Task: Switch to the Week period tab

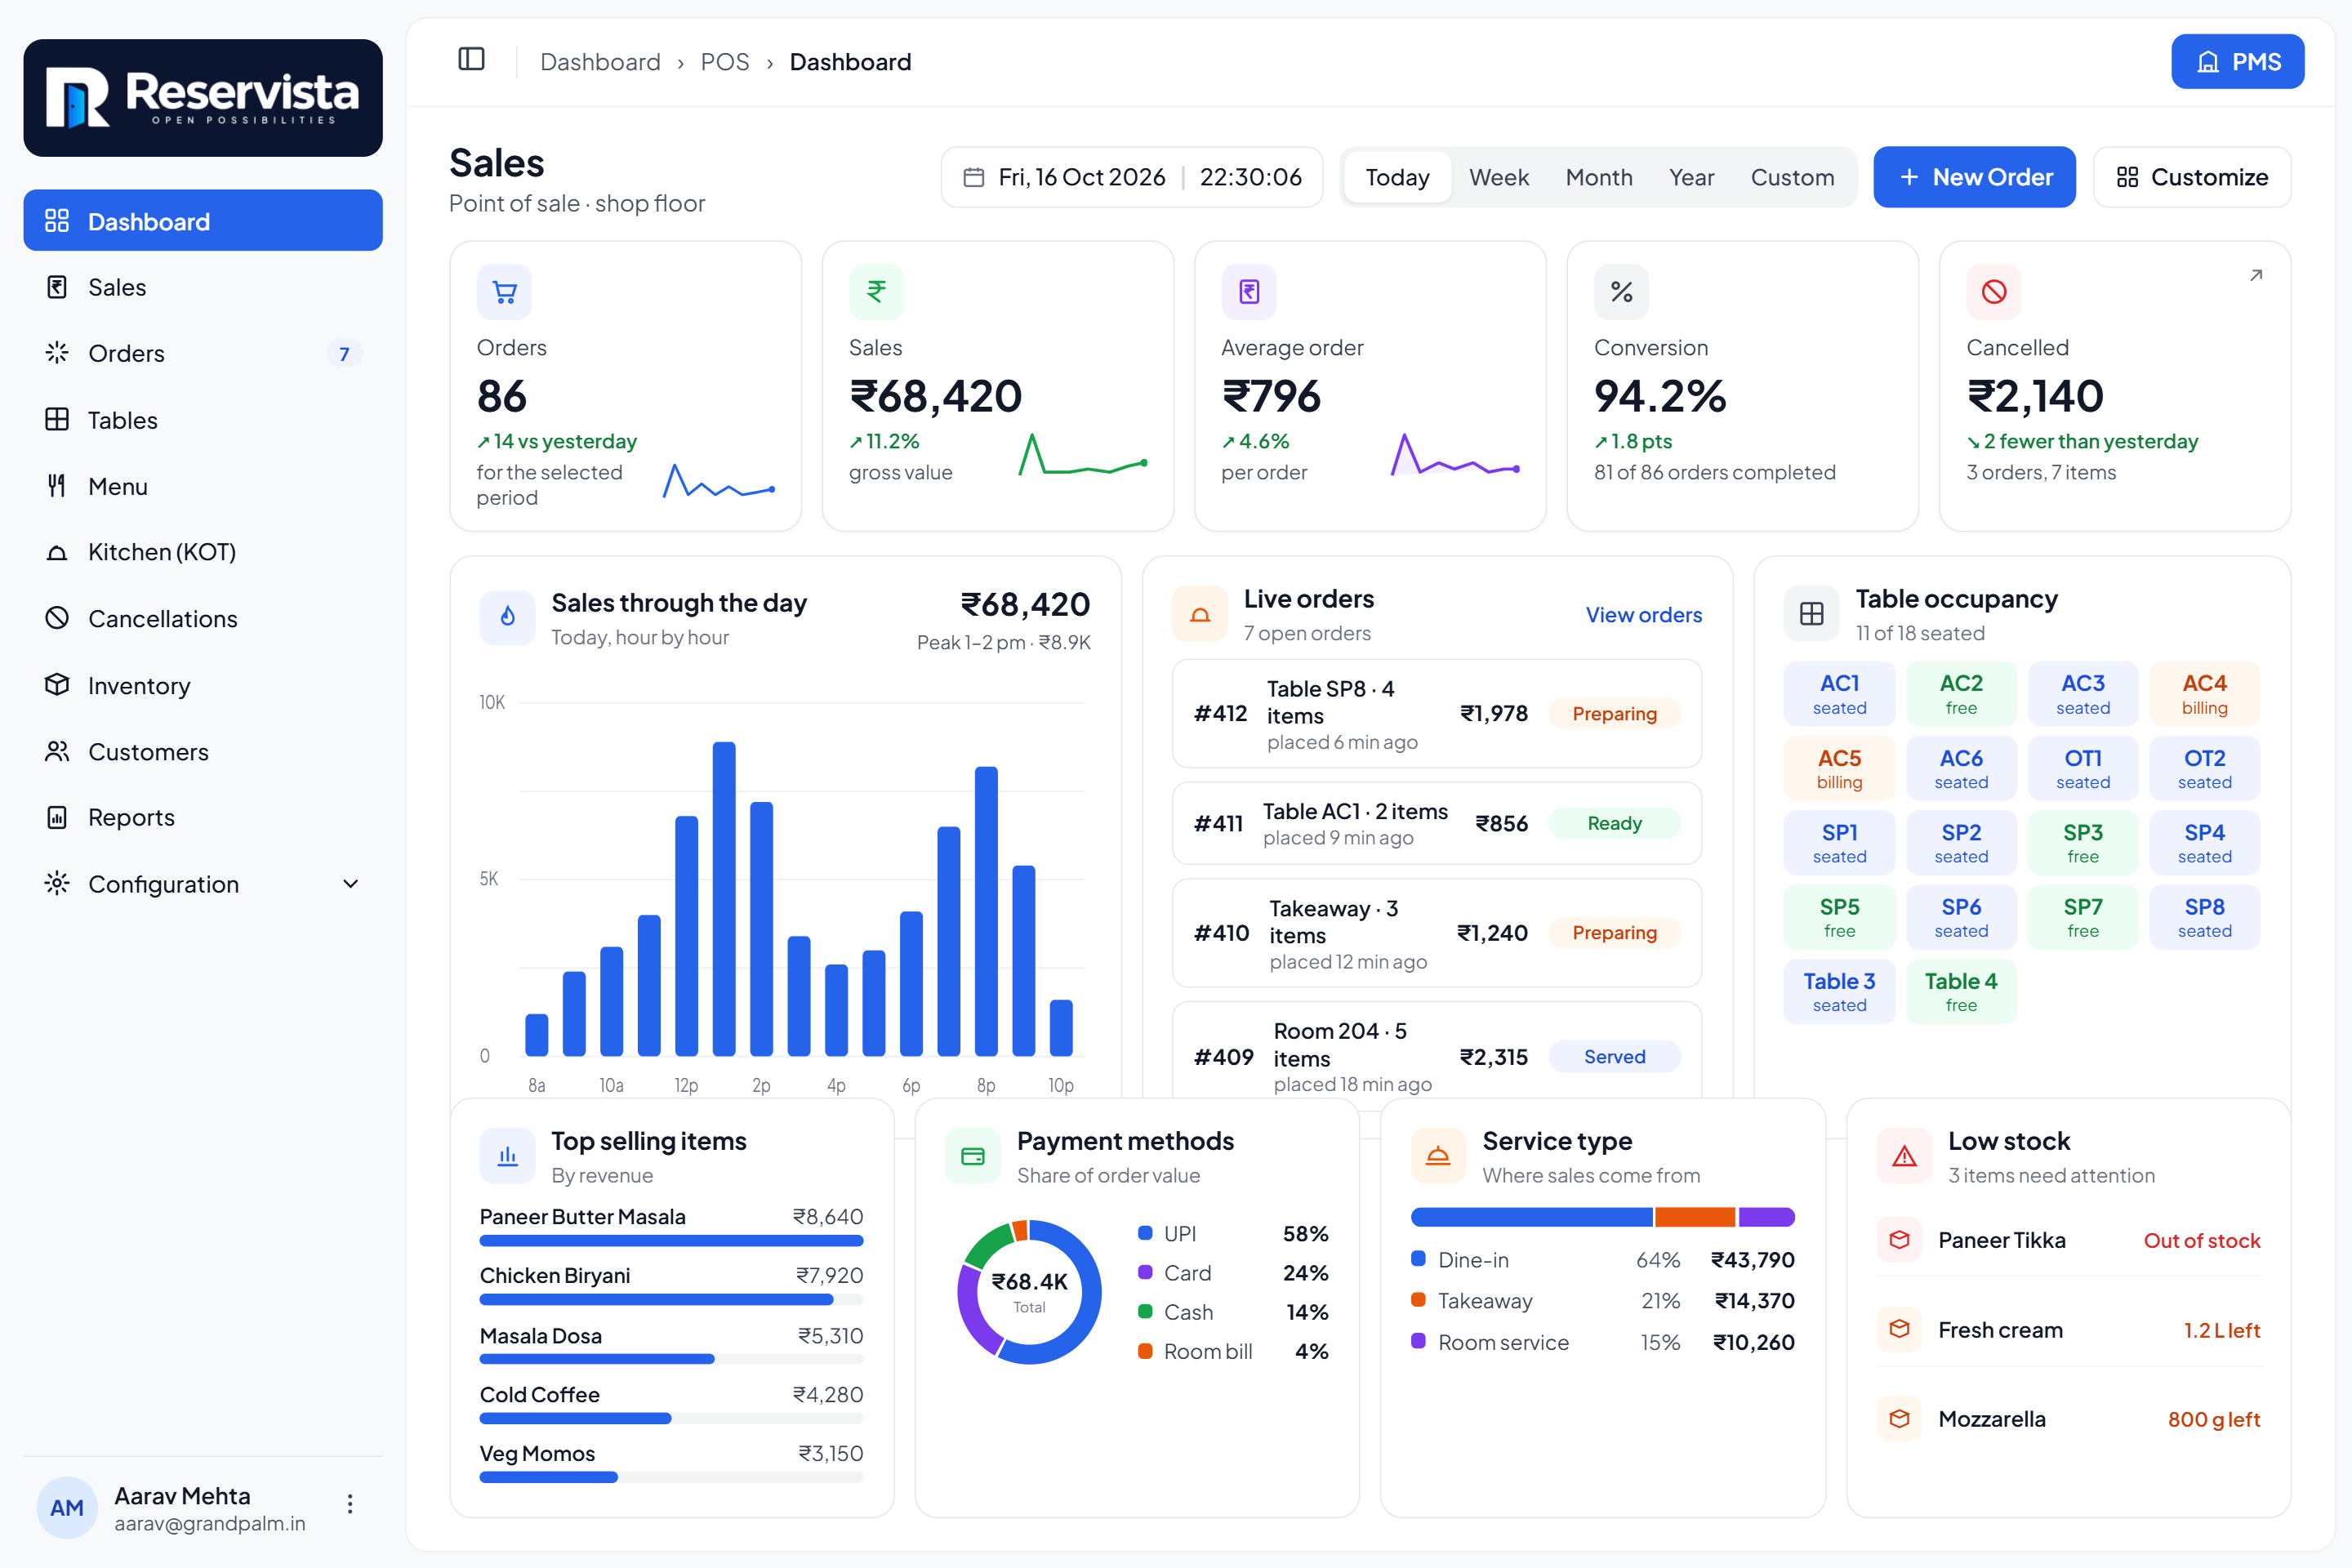Action: coord(1498,177)
